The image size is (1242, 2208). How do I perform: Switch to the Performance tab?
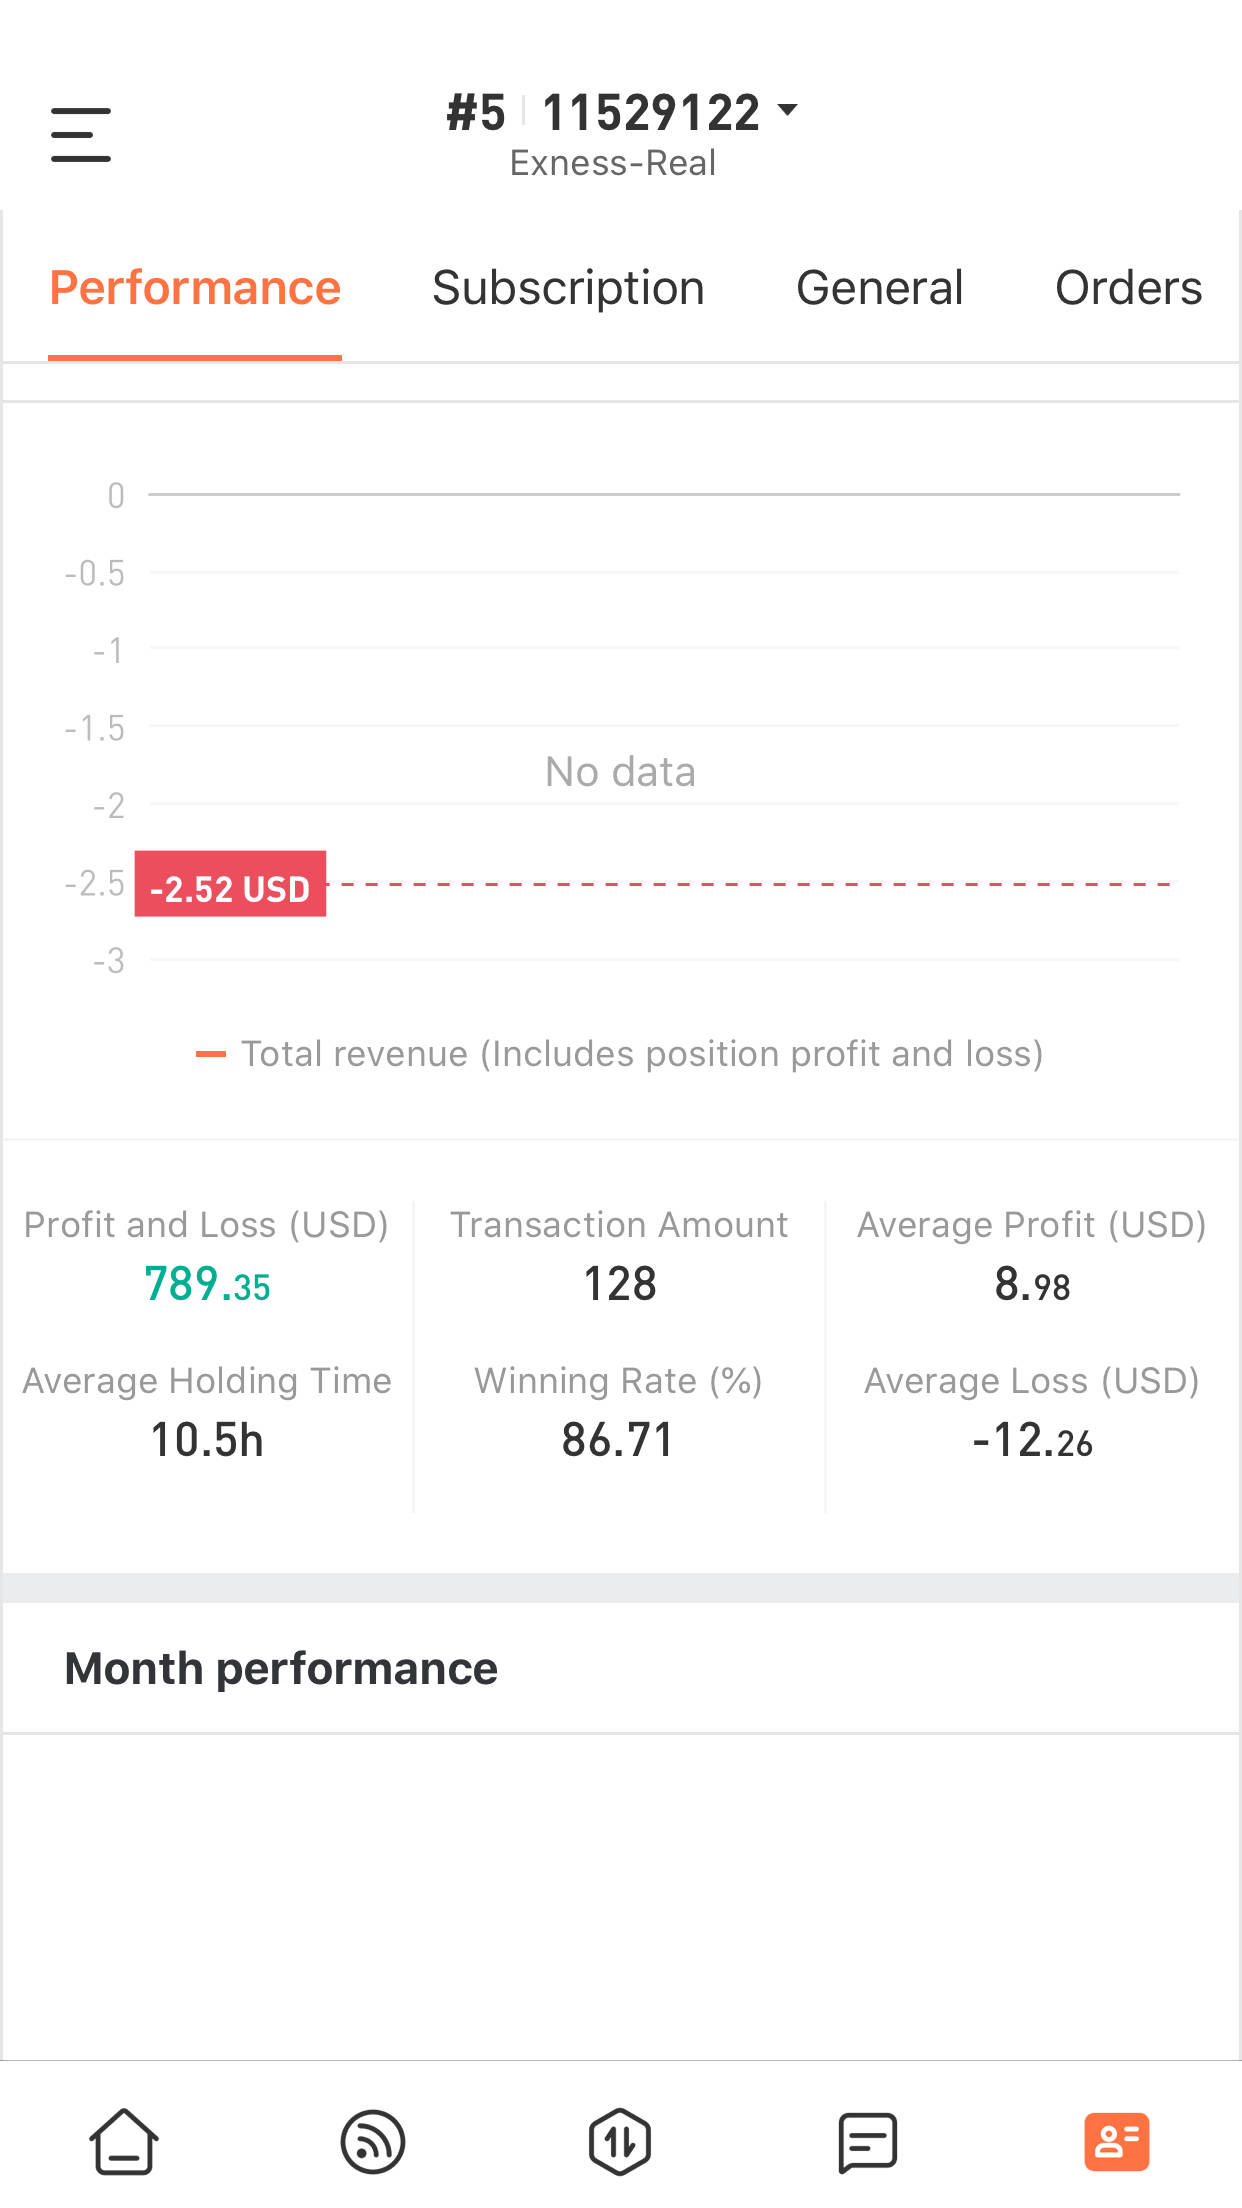[x=195, y=288]
